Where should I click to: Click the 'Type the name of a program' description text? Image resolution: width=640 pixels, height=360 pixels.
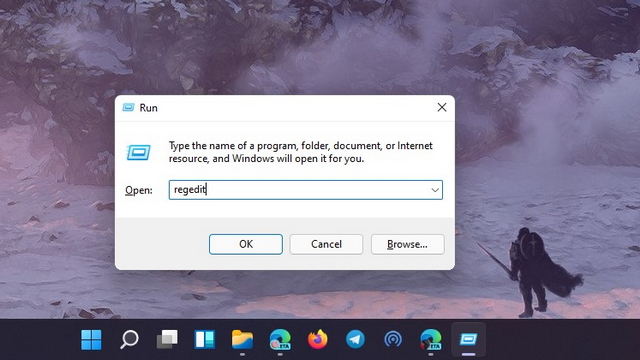click(x=301, y=152)
